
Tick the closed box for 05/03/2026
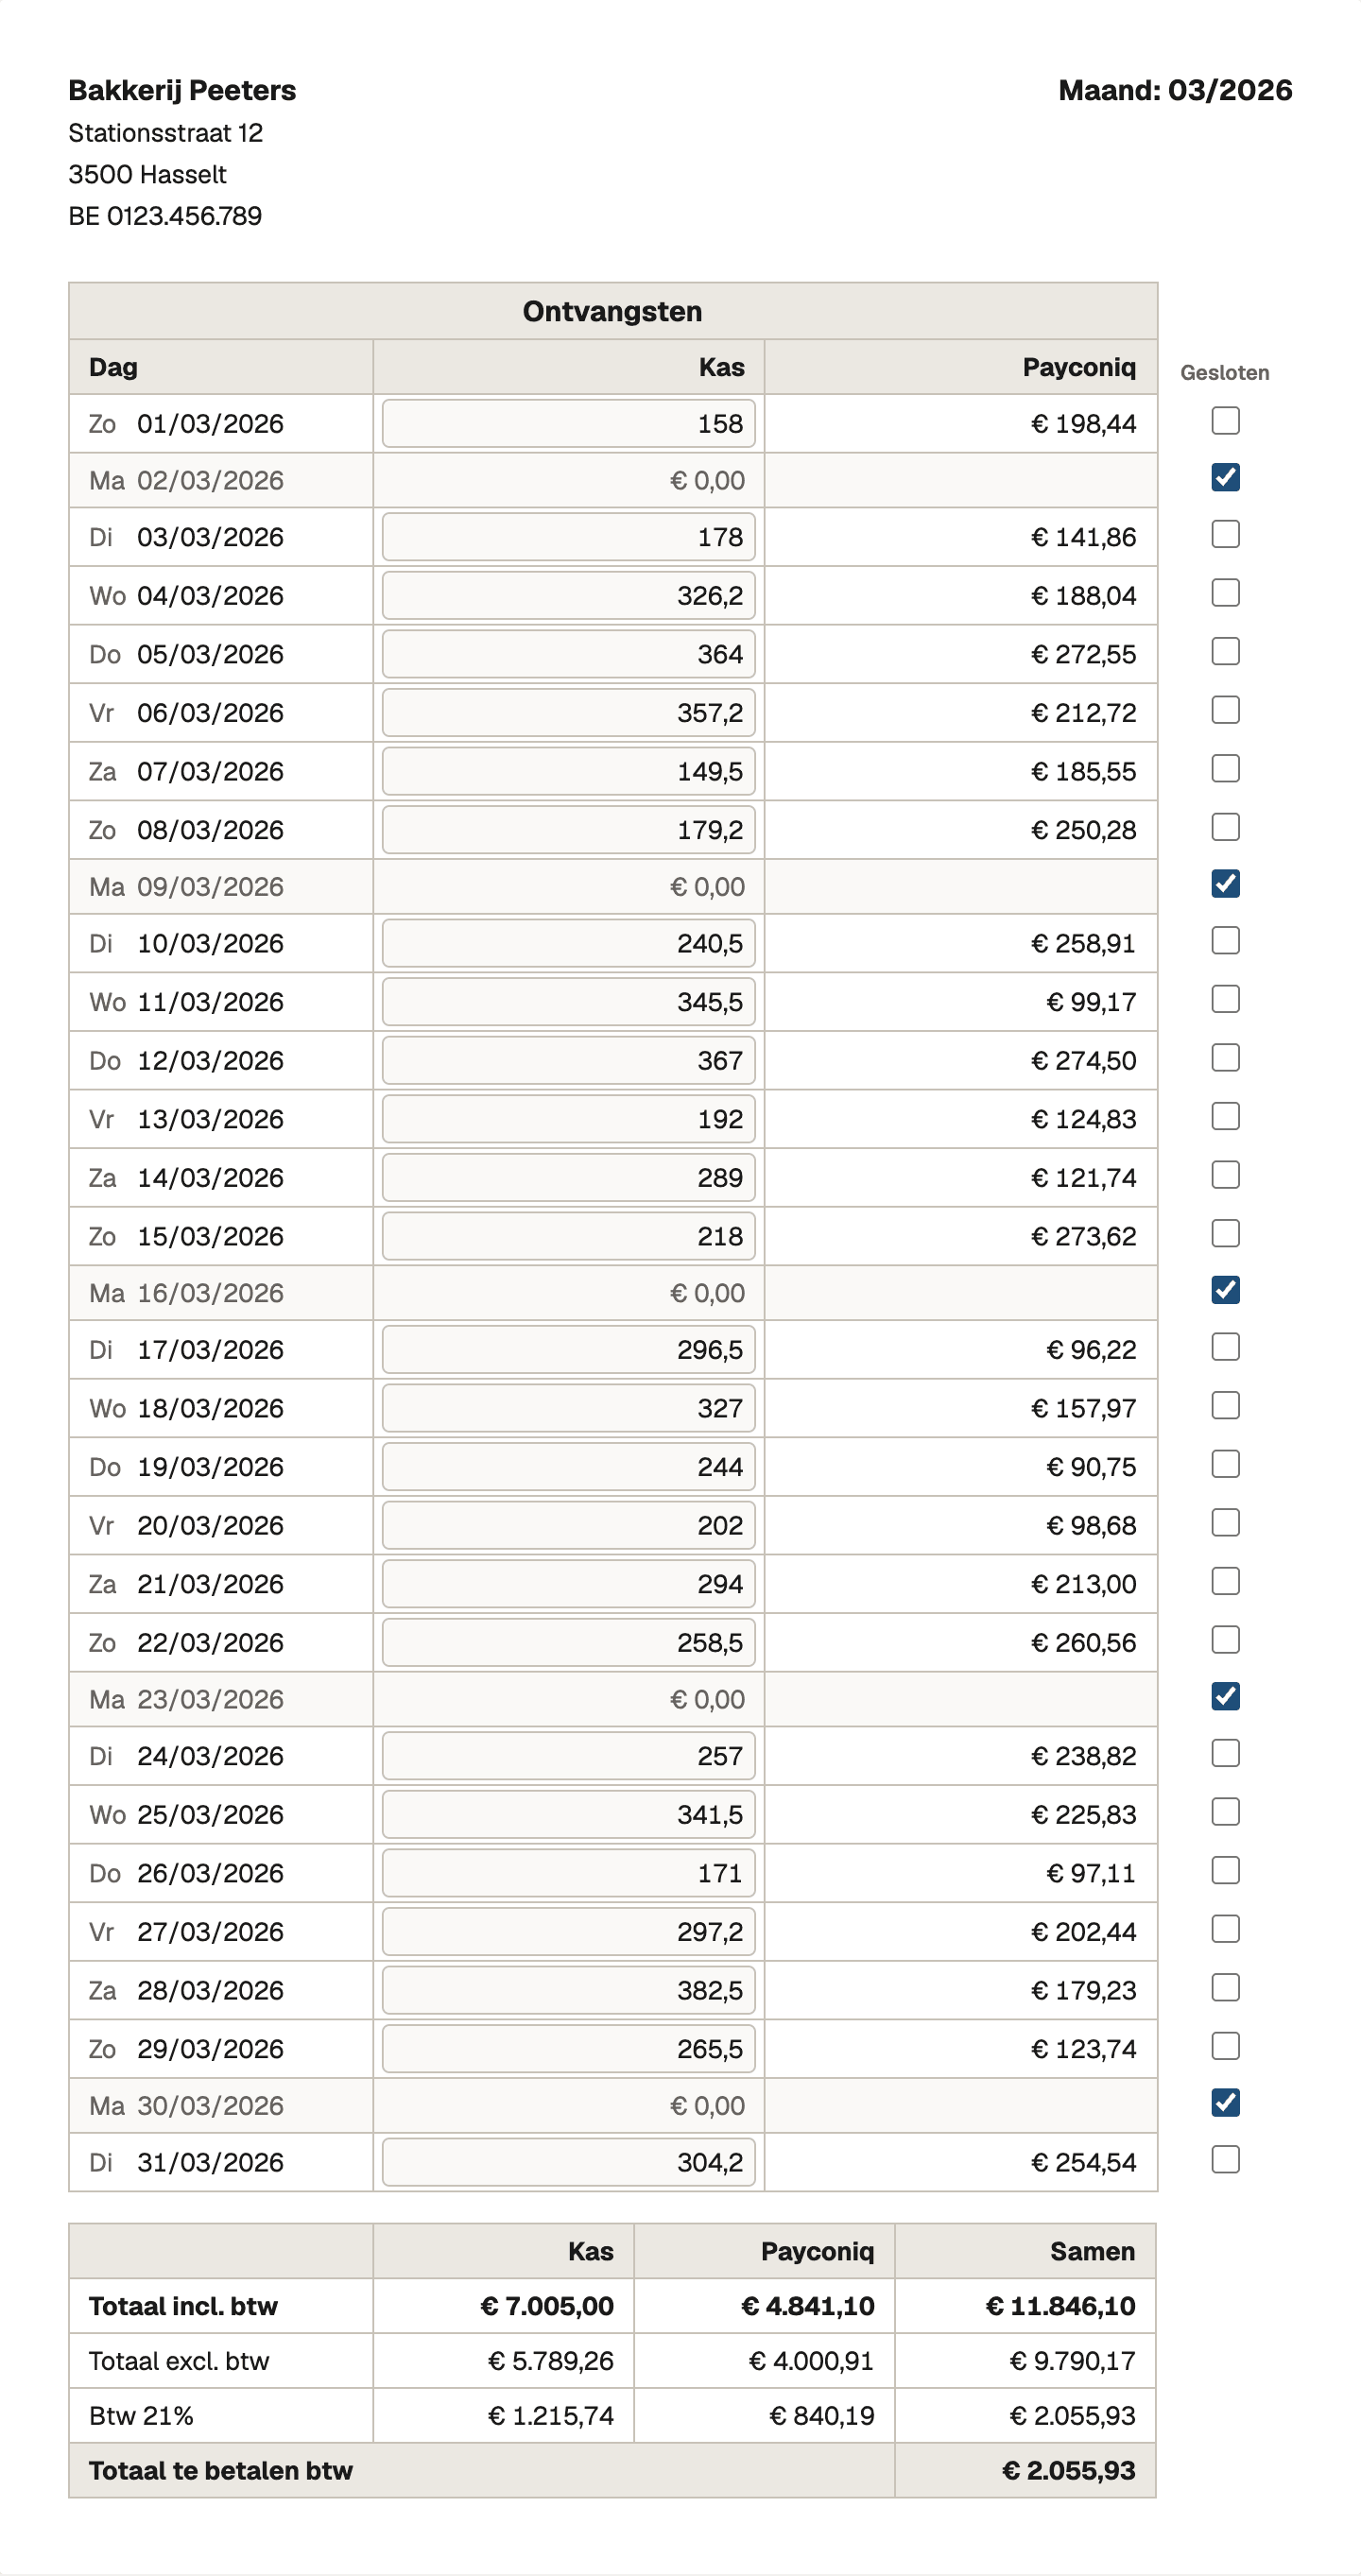(1225, 651)
